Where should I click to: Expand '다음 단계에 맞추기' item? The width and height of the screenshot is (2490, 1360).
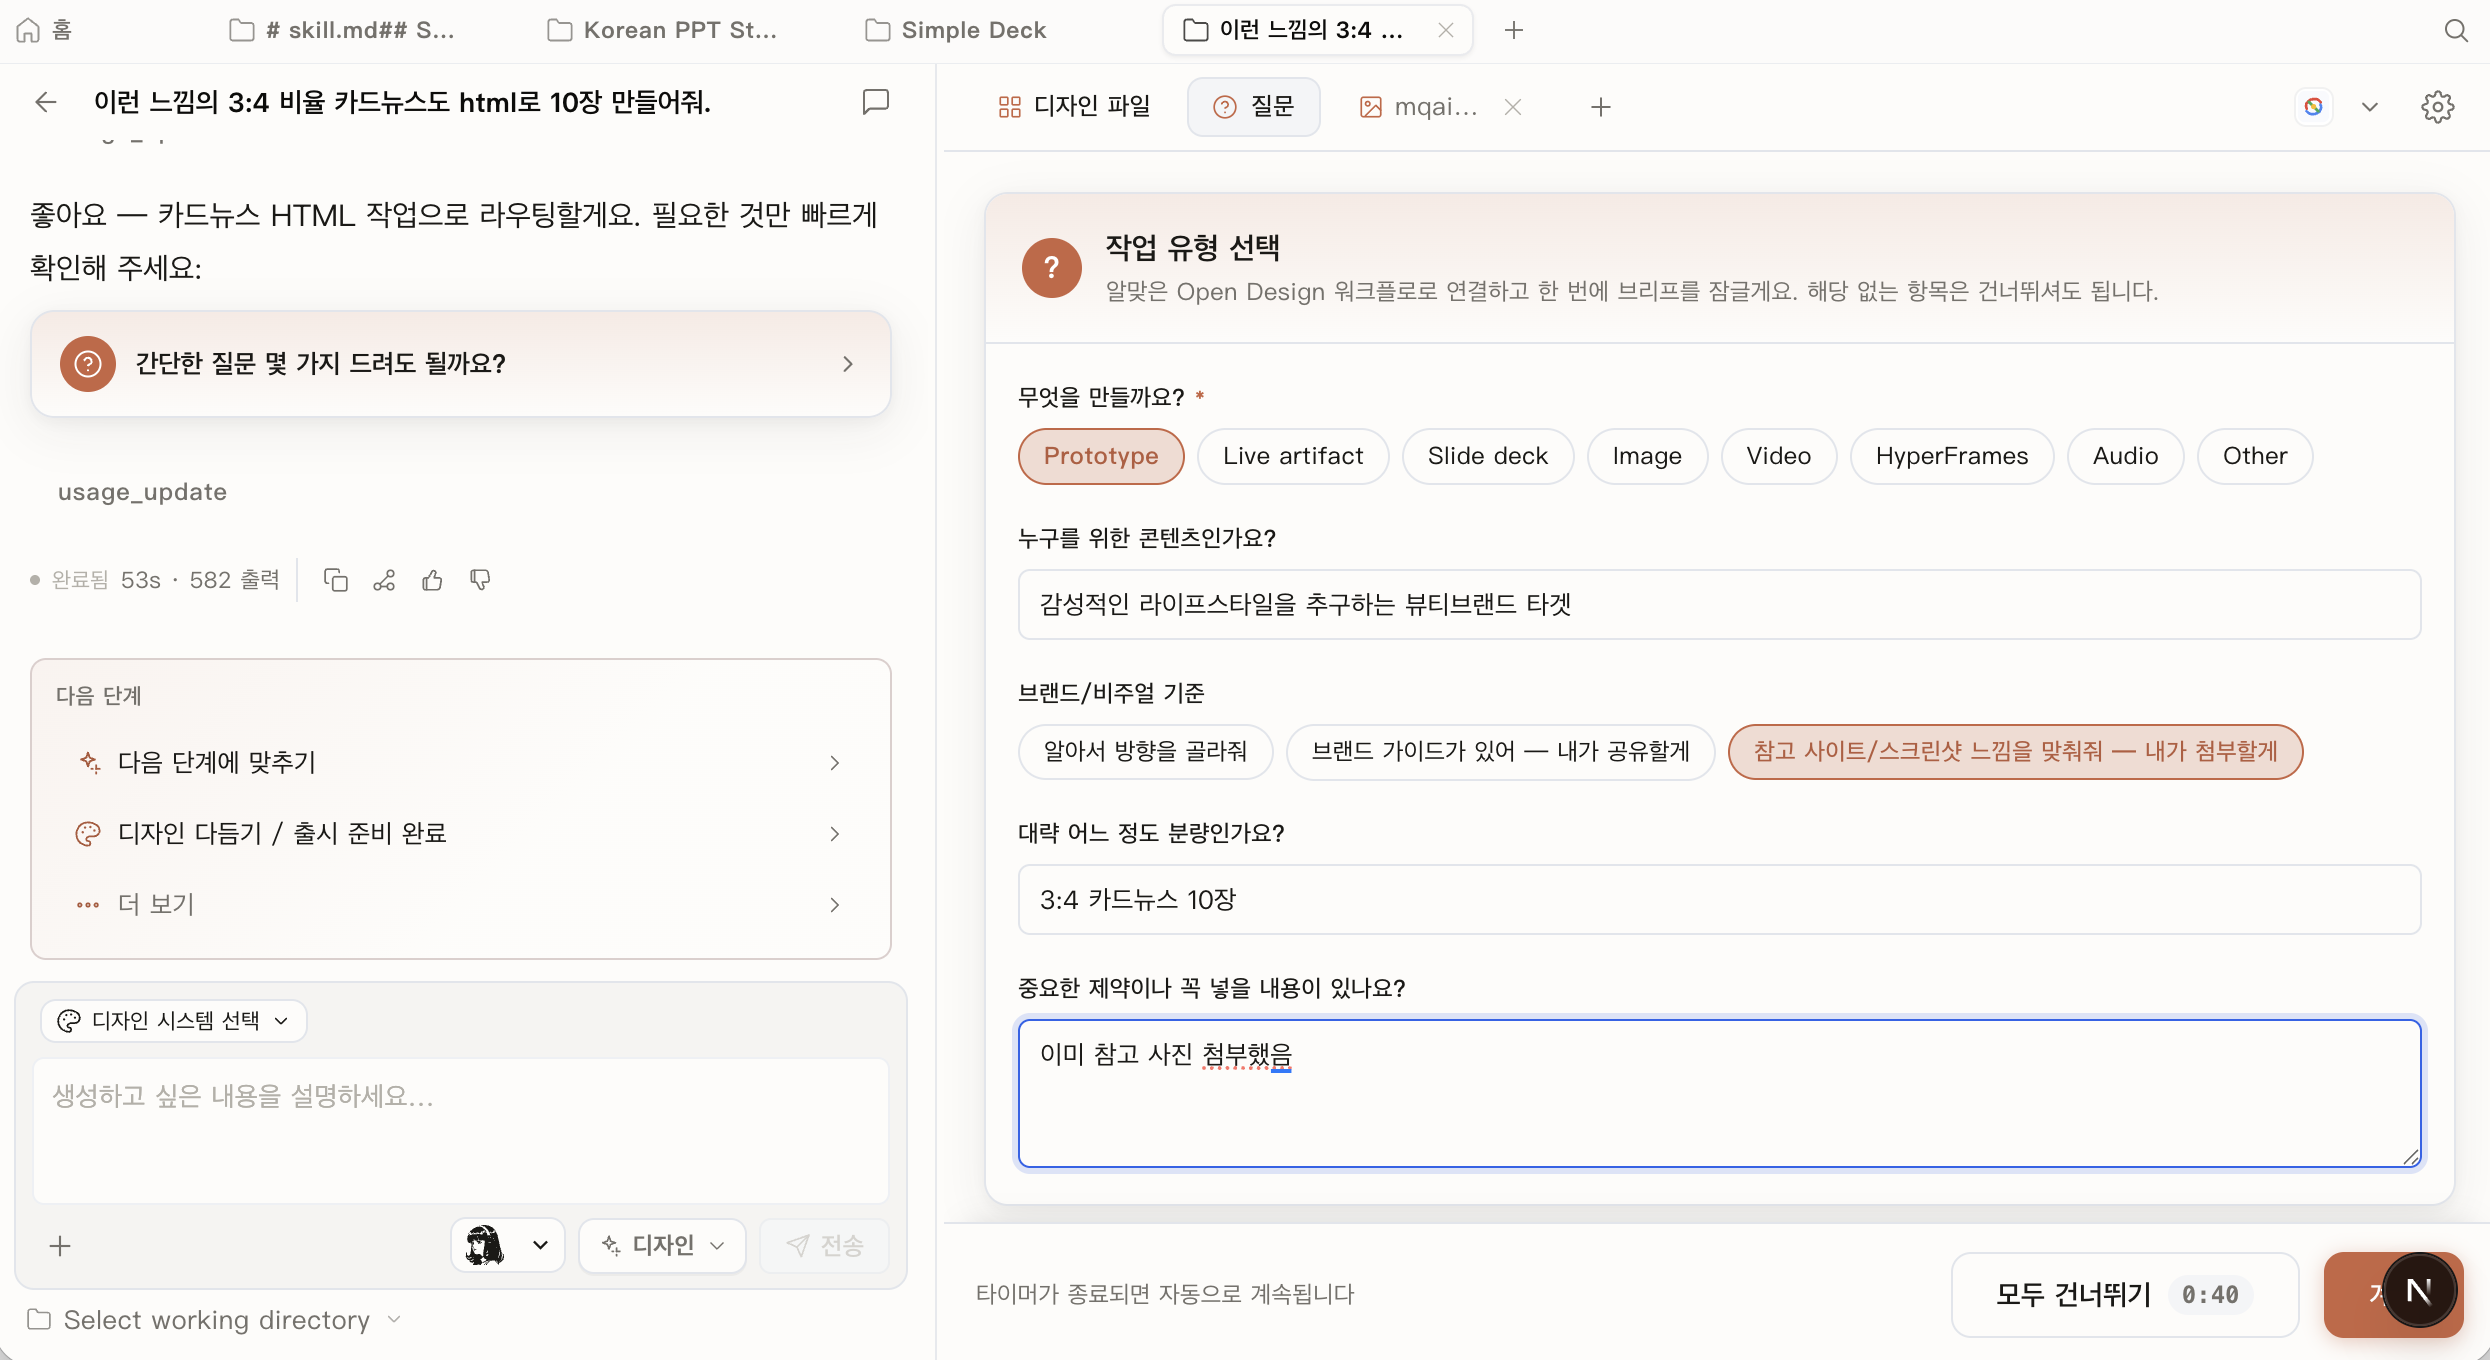[460, 762]
